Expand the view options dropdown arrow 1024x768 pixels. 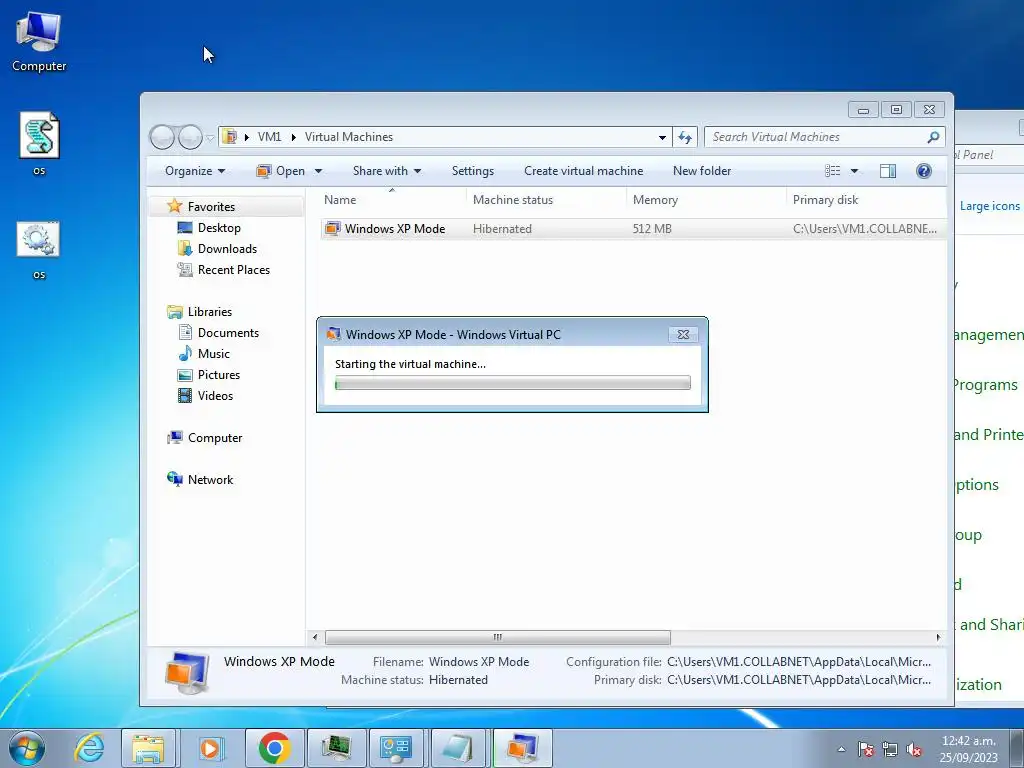[x=854, y=171]
